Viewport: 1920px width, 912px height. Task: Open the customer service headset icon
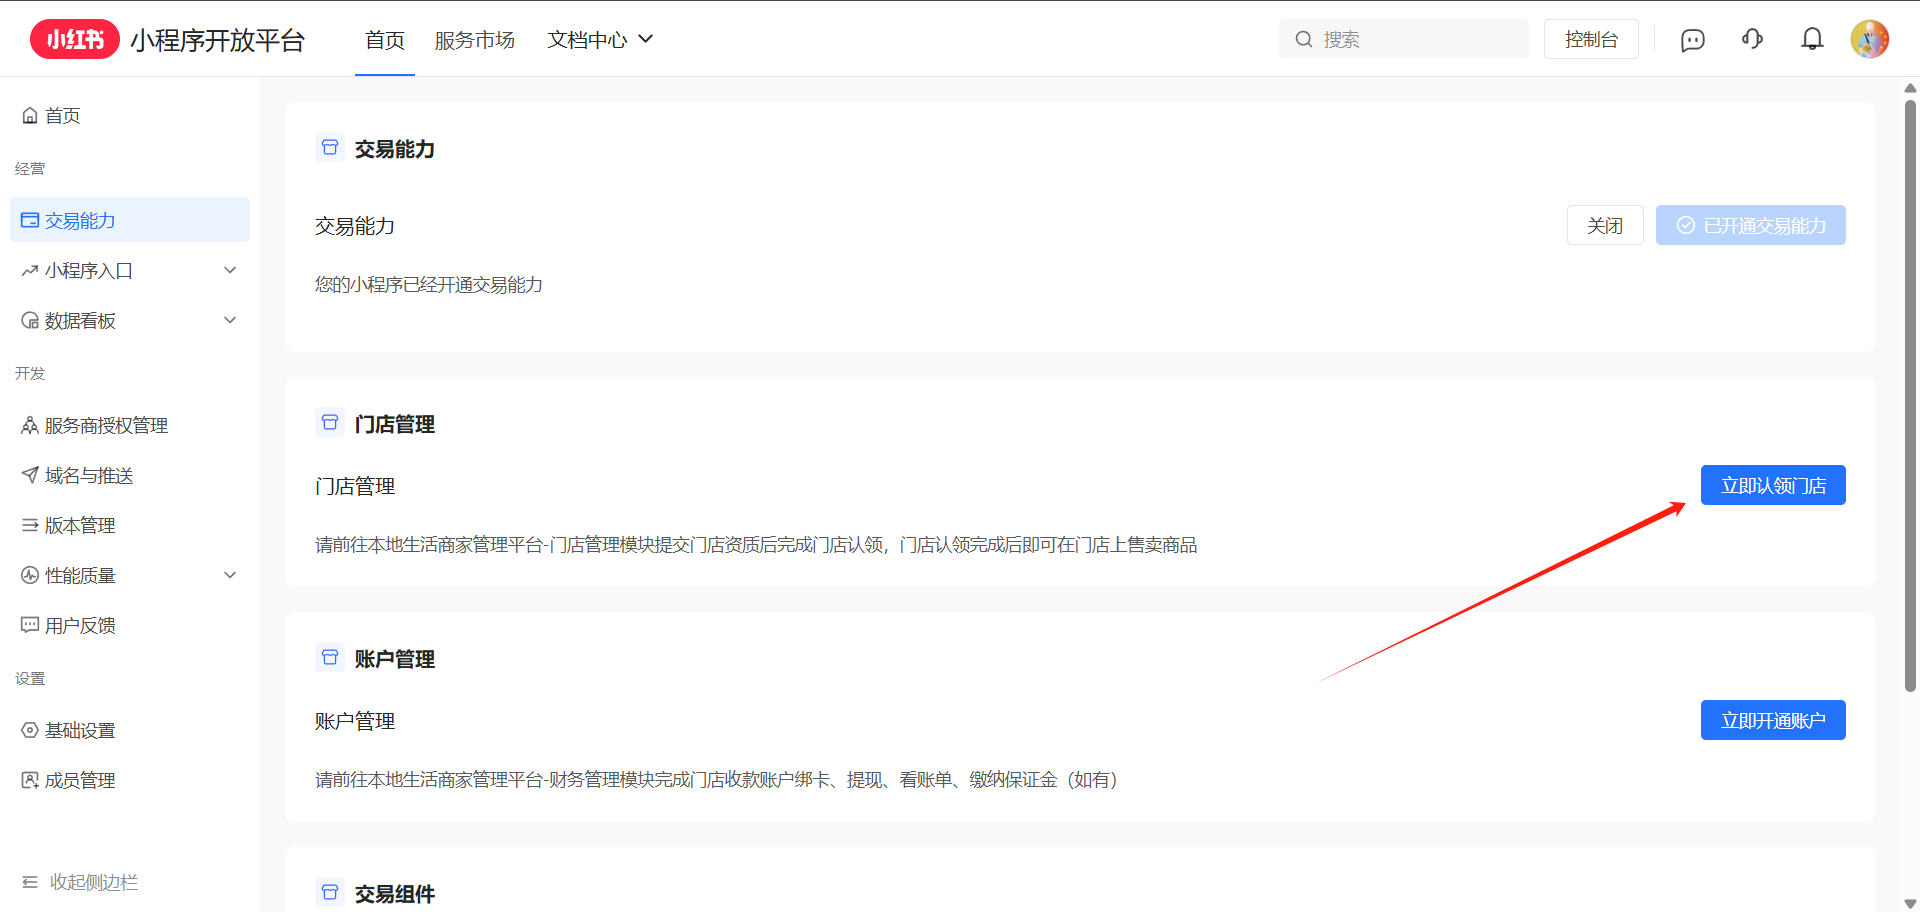tap(1752, 39)
